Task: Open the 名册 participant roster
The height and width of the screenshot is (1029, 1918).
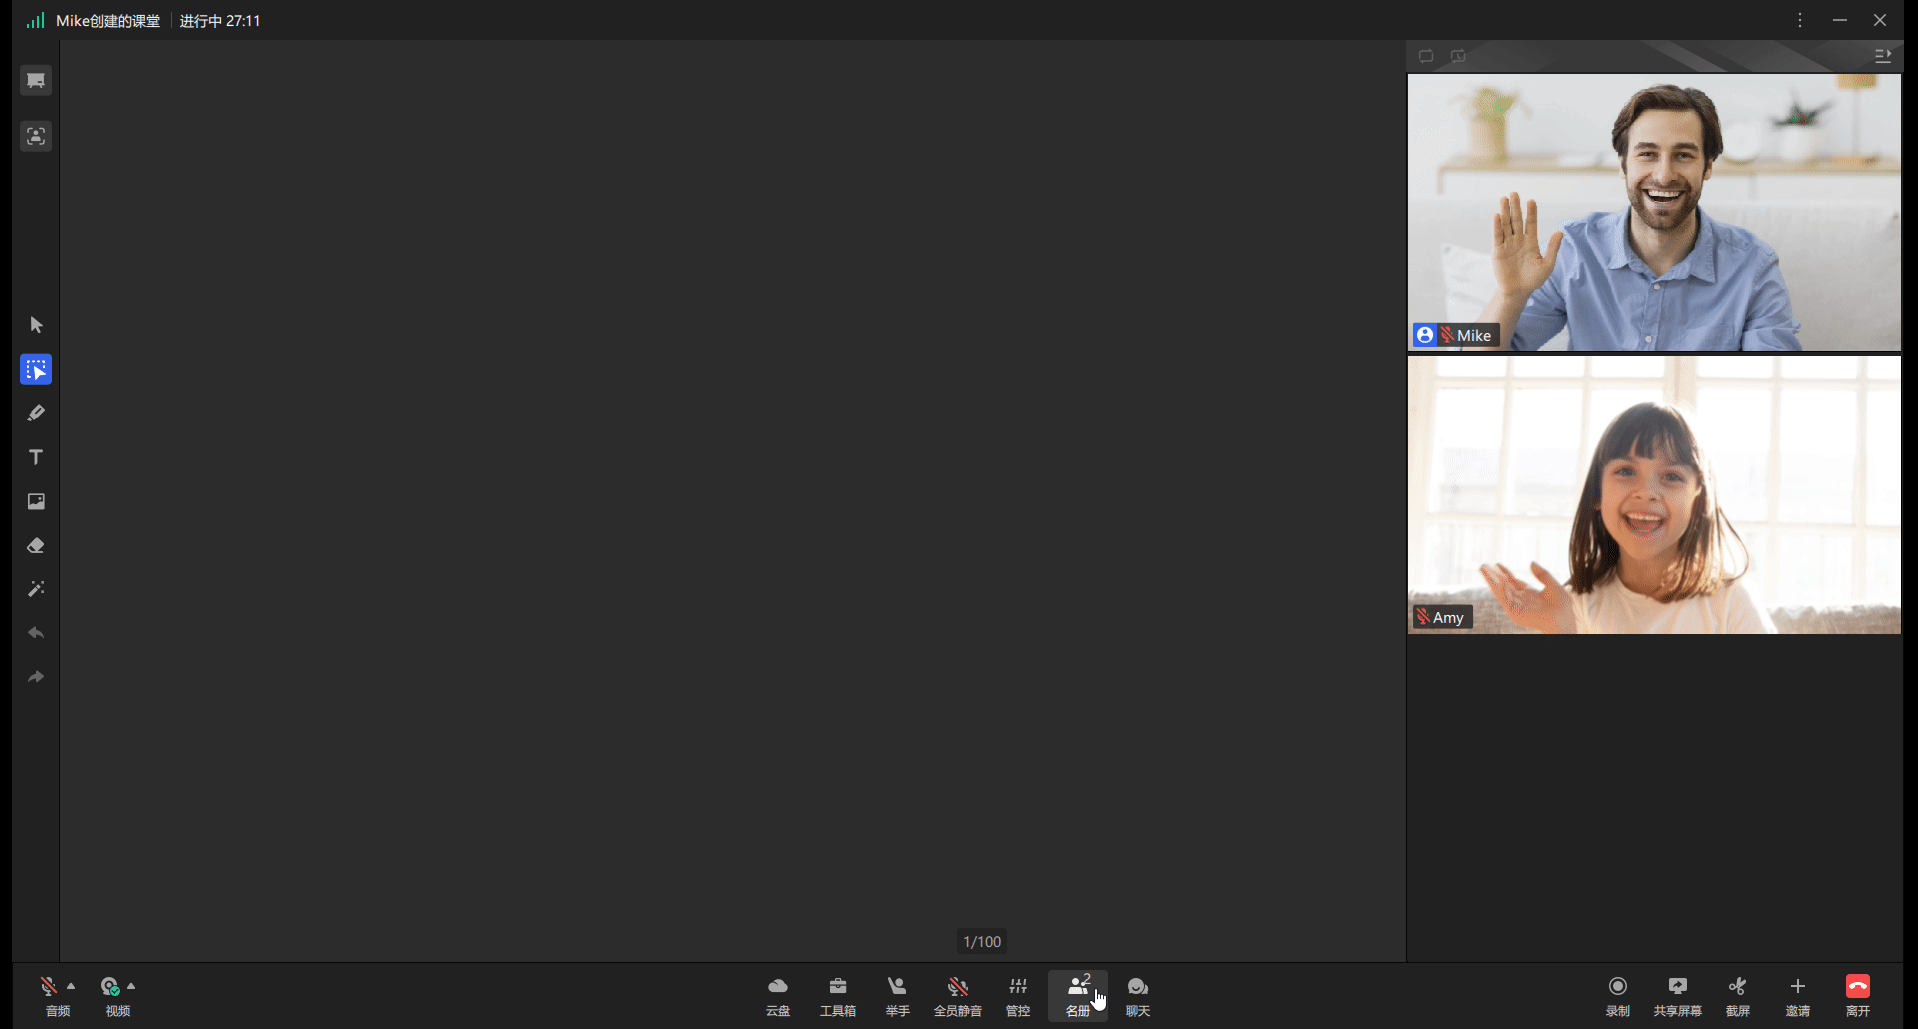Action: click(1078, 996)
